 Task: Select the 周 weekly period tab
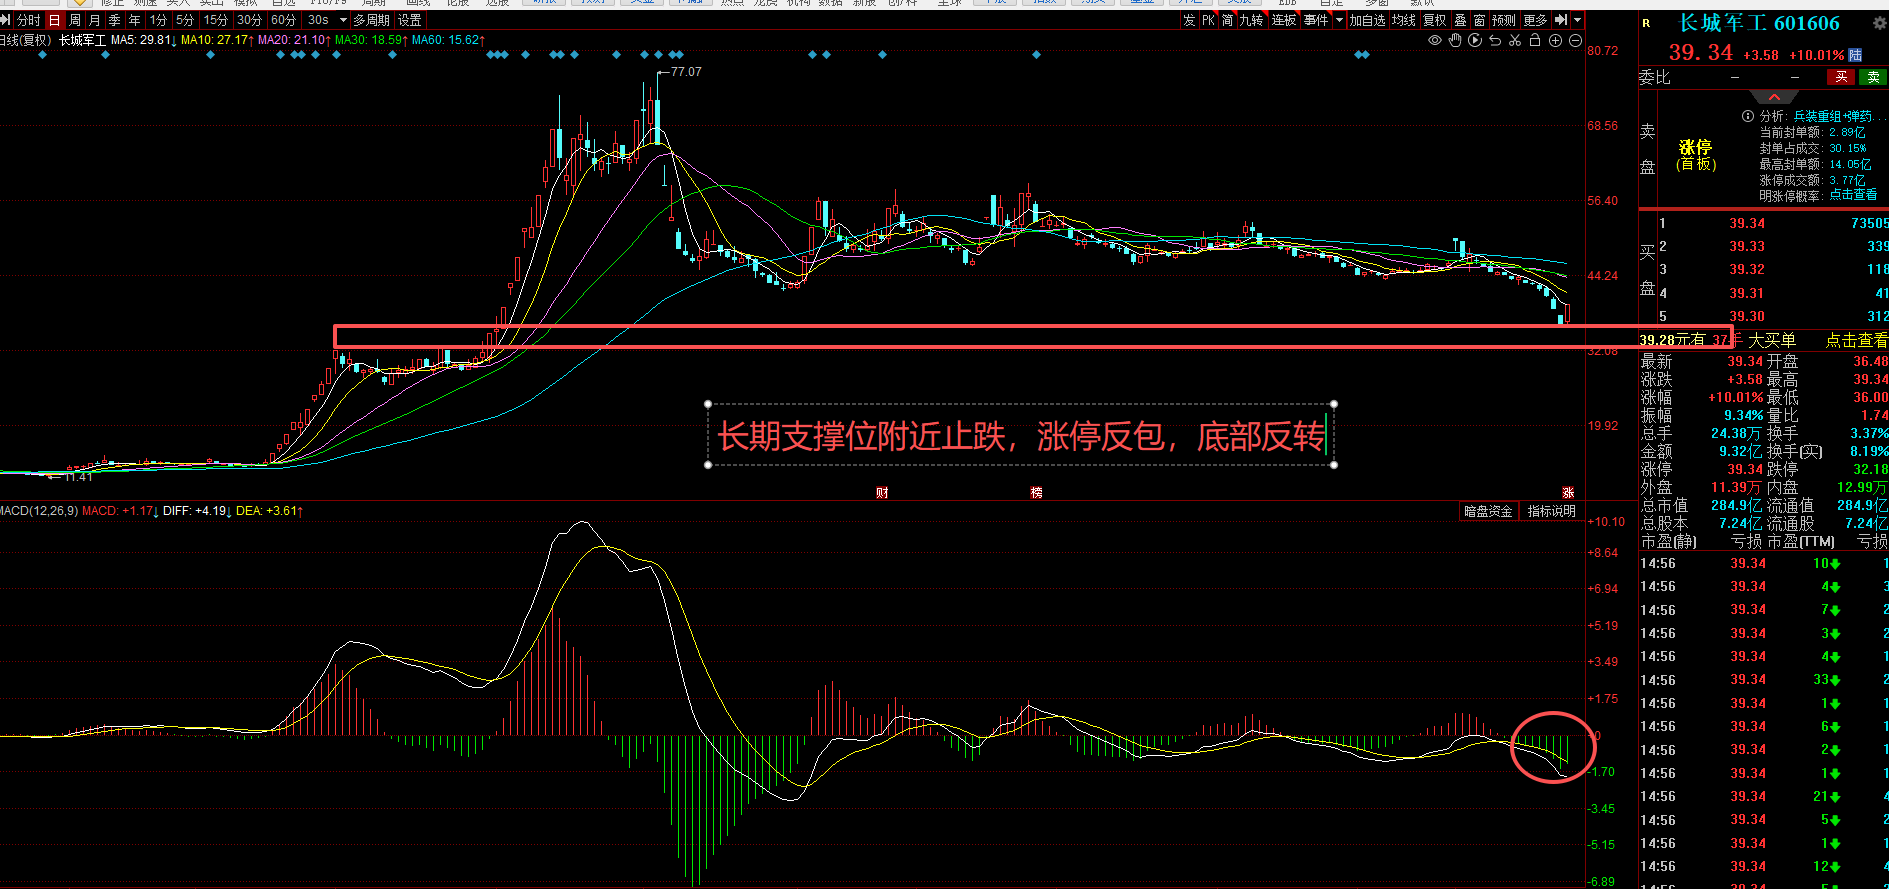(75, 20)
